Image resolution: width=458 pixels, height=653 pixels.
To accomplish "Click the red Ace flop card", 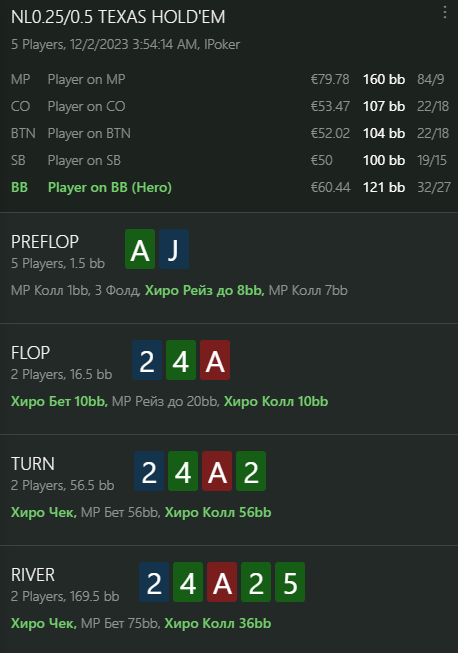I will [x=215, y=360].
